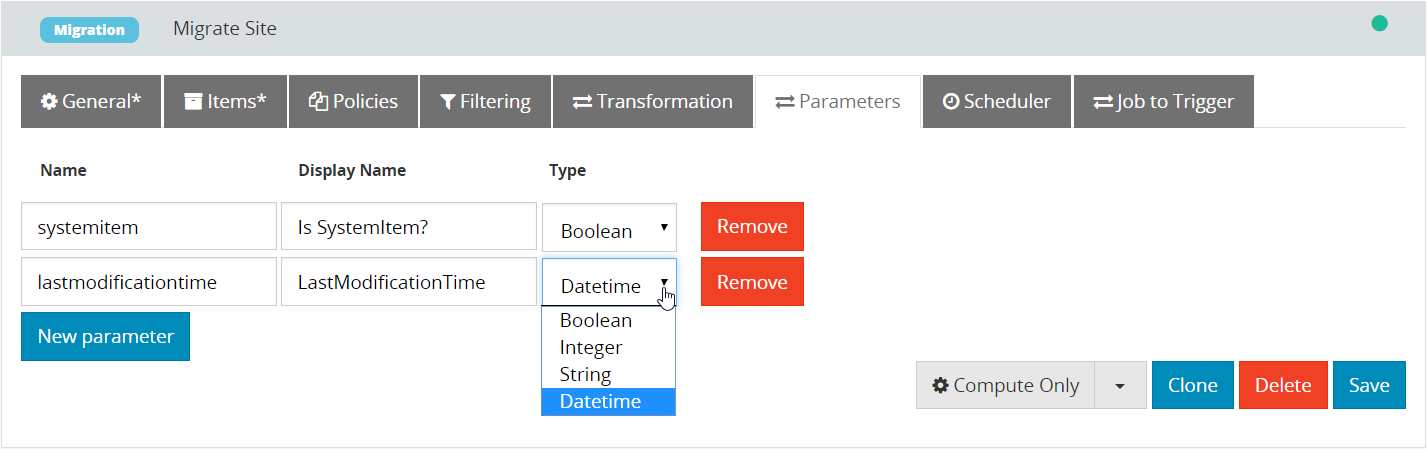Edit the lastmodificationtime name field
Image resolution: width=1427 pixels, height=449 pixels.
coord(149,282)
